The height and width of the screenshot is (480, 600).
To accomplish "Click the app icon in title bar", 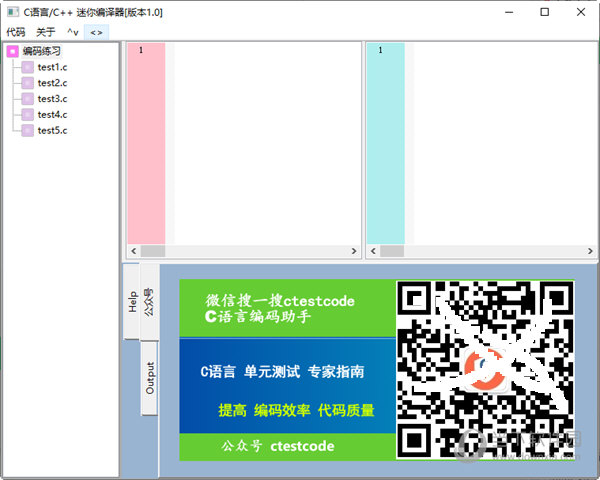I will [13, 12].
